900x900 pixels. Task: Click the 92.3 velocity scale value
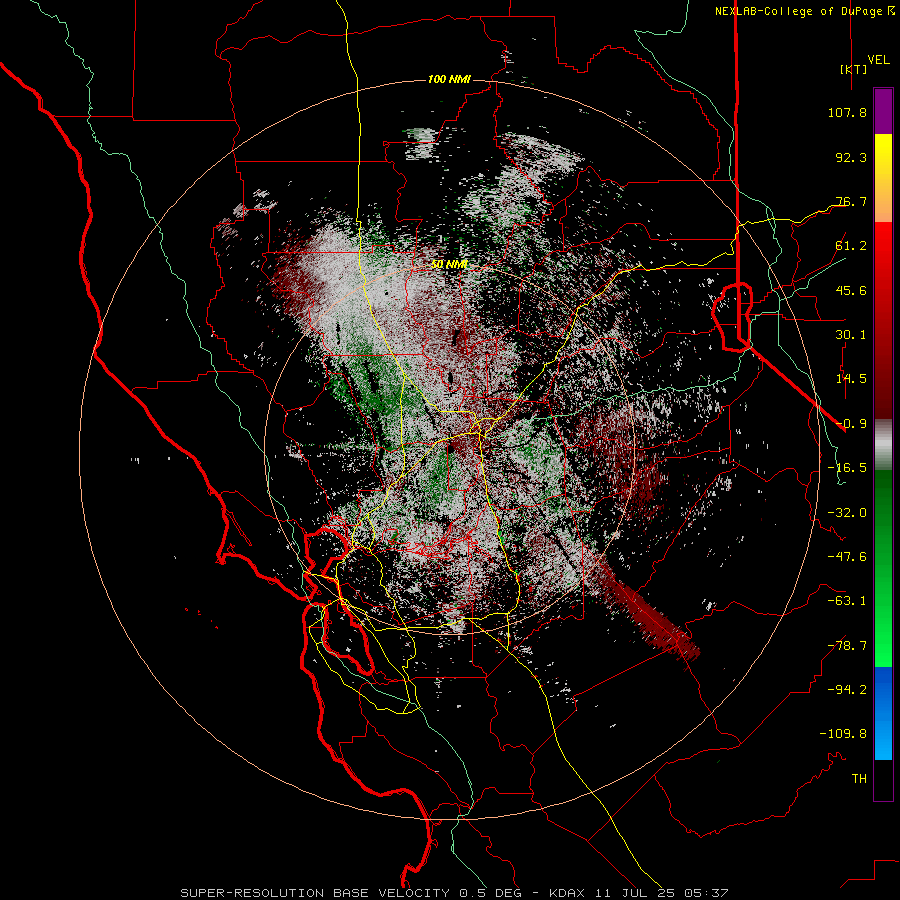pos(851,157)
